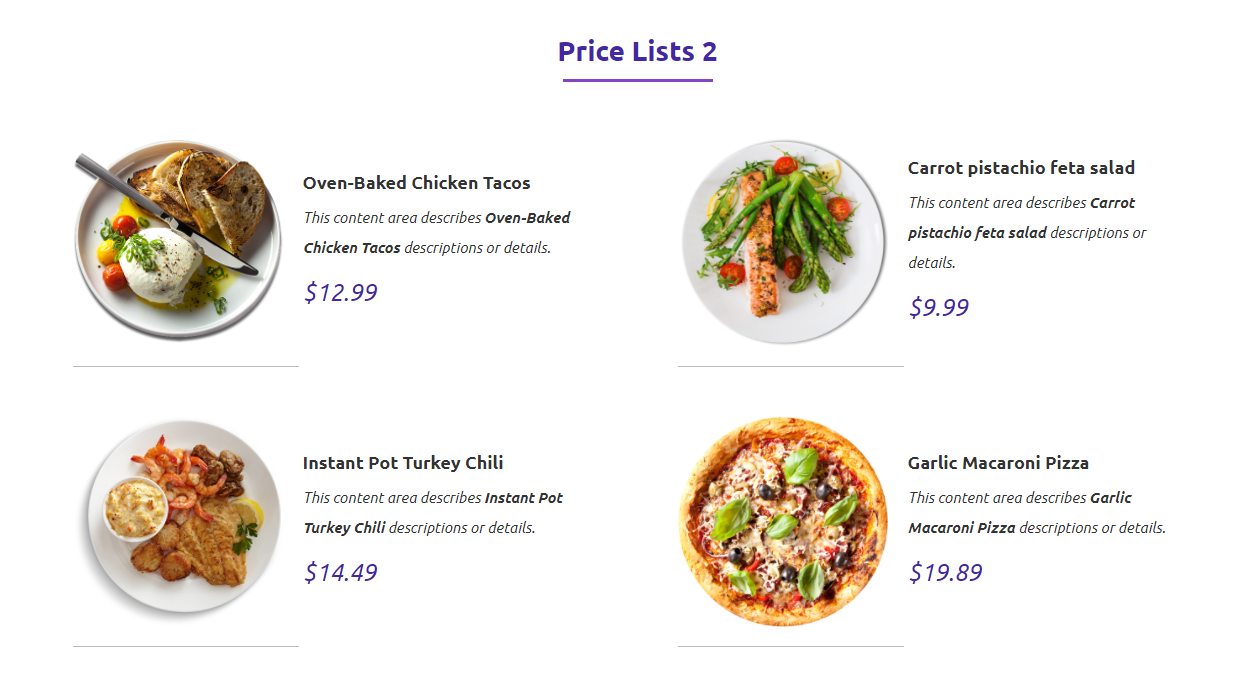
Task: Click the salmon and asparagus salad image
Action: (783, 242)
